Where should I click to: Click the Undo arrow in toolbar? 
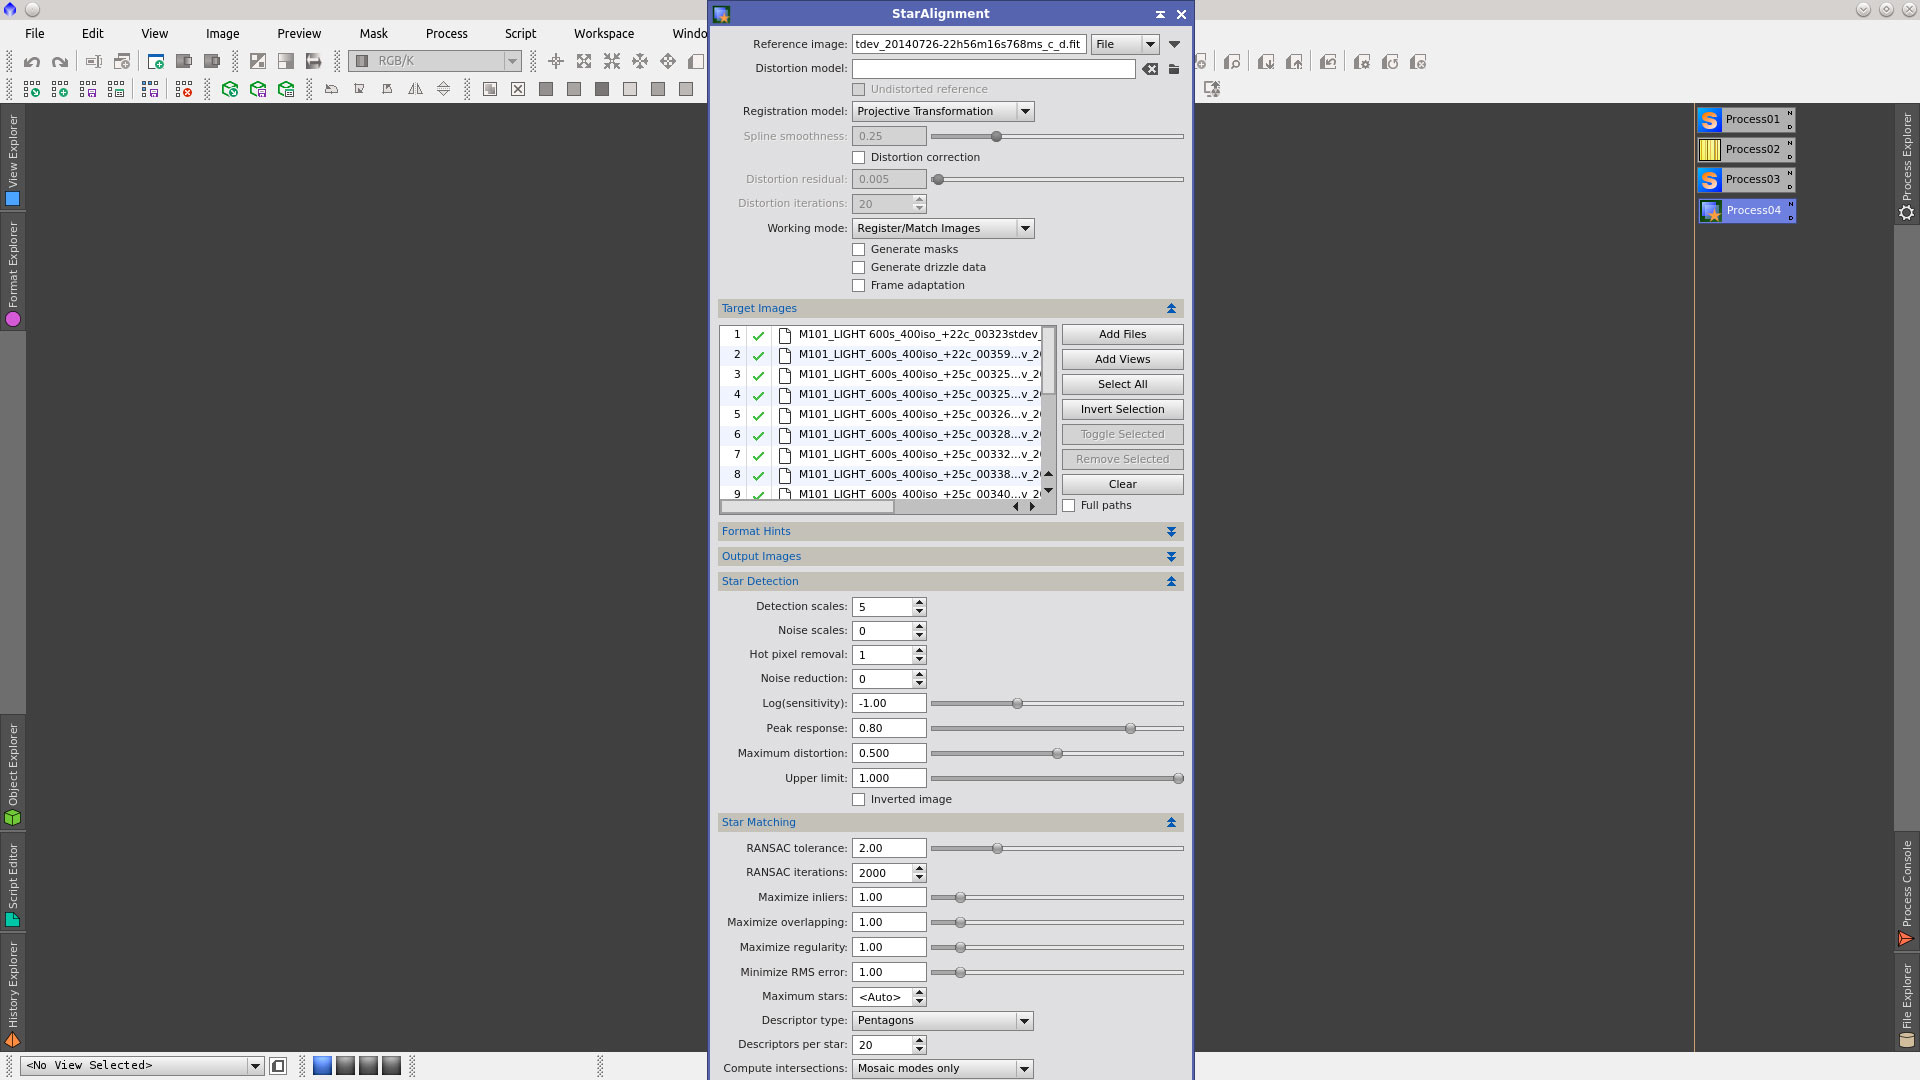(x=32, y=62)
